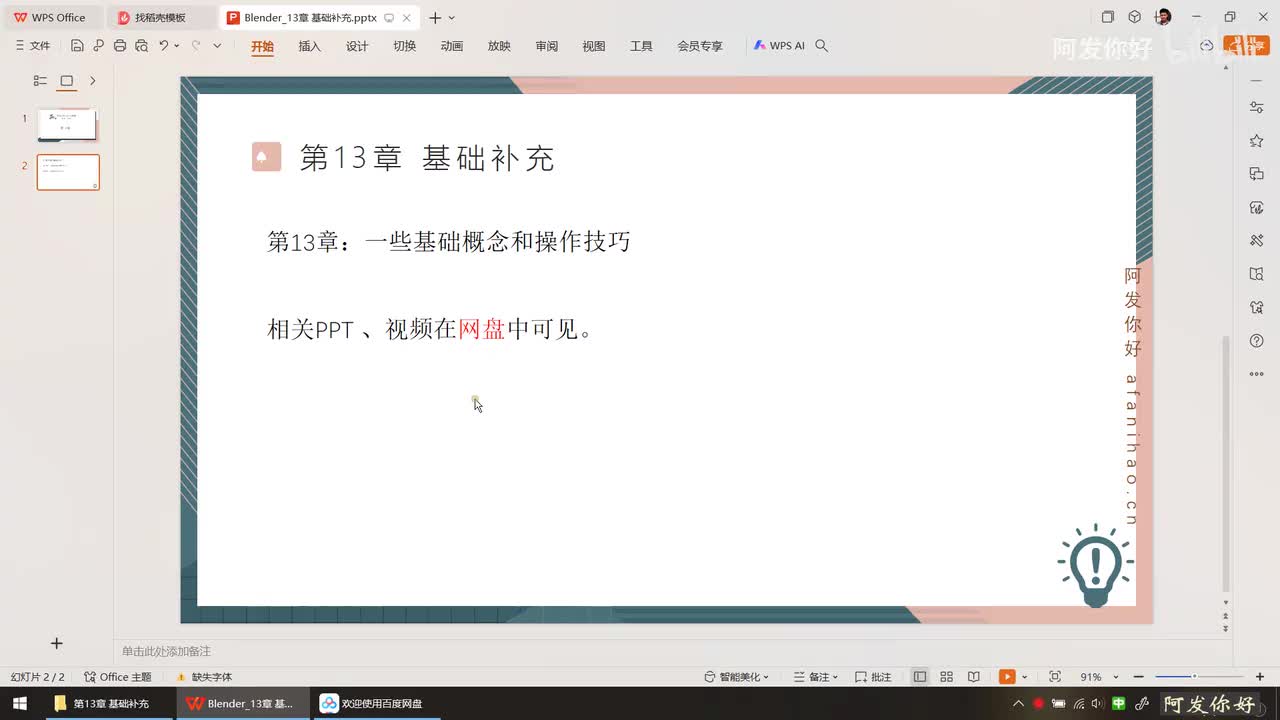Switch to Slide Sorter grid view
The image size is (1280, 720).
coord(947,677)
